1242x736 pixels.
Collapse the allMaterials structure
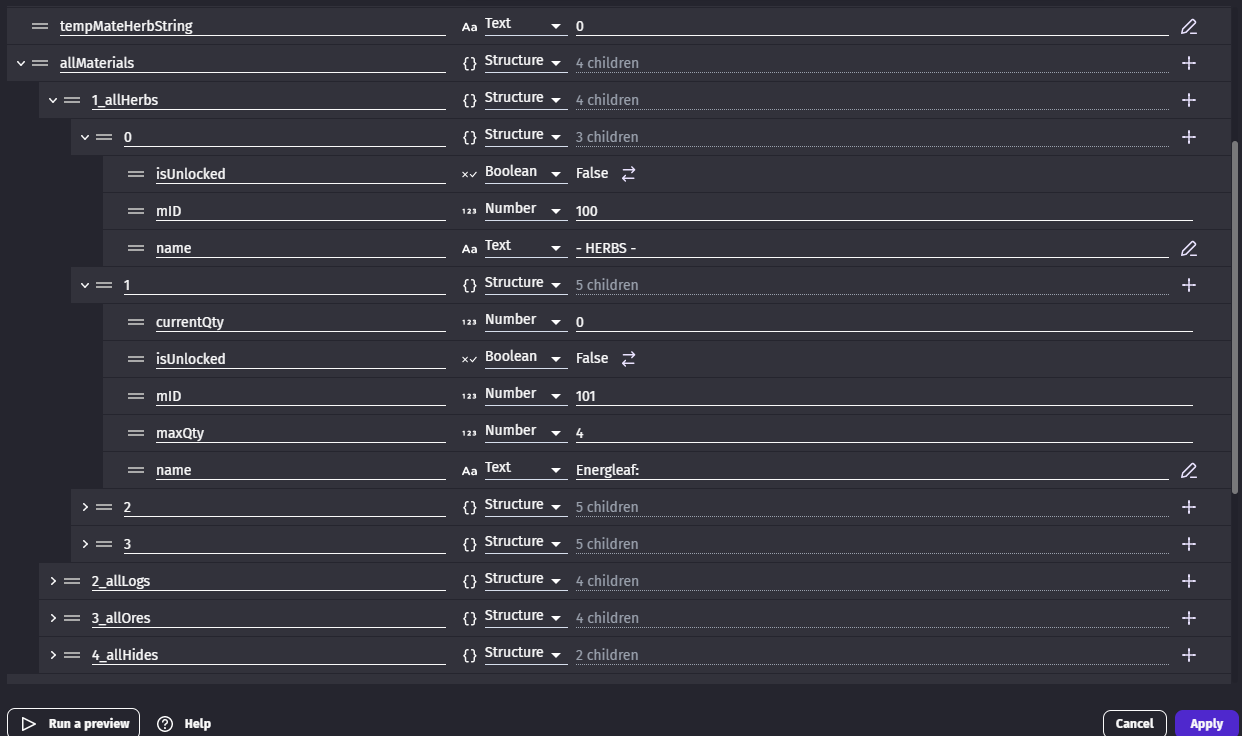(21, 63)
